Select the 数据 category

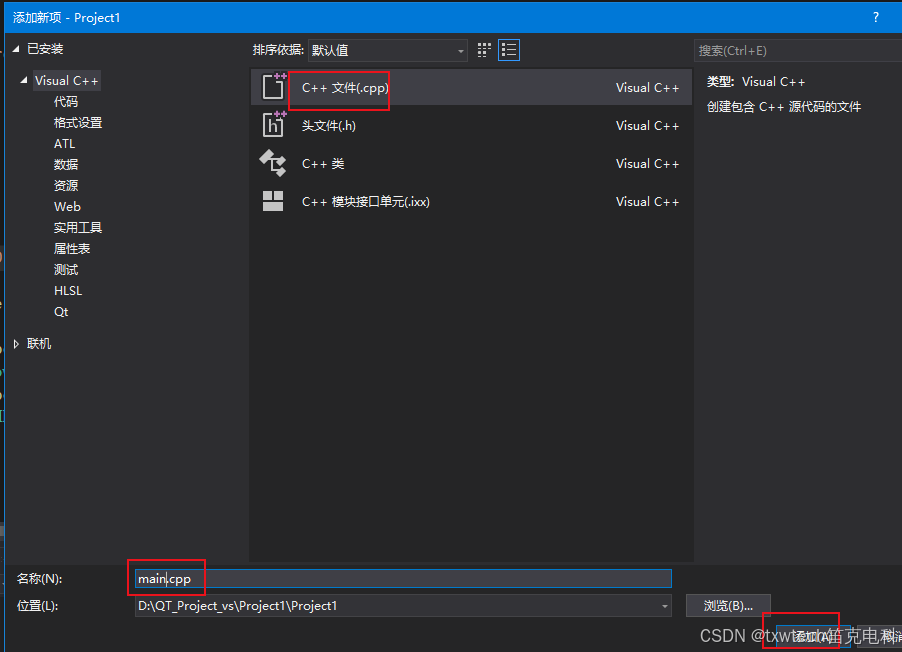66,165
